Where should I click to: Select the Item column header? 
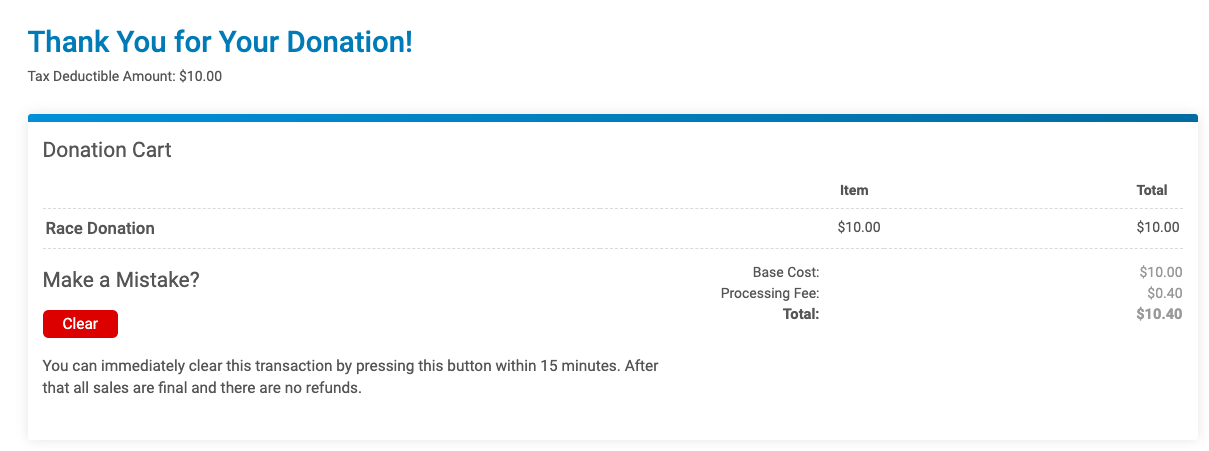854,190
